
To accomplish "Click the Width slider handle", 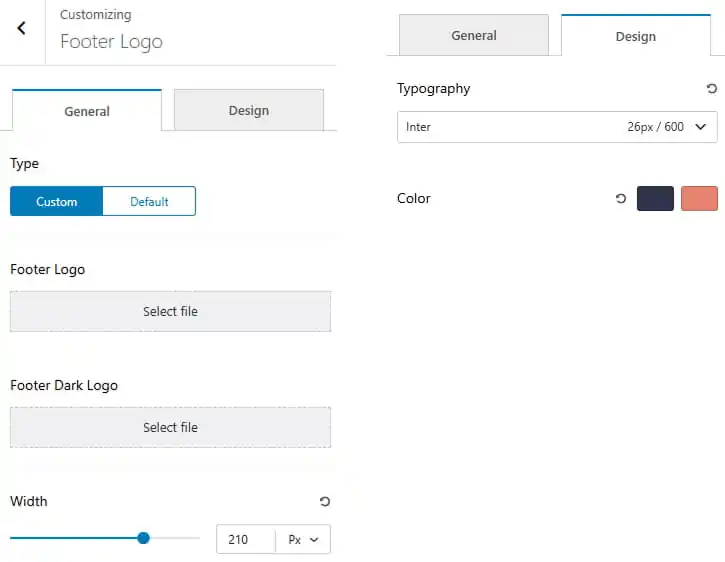I will (x=143, y=538).
